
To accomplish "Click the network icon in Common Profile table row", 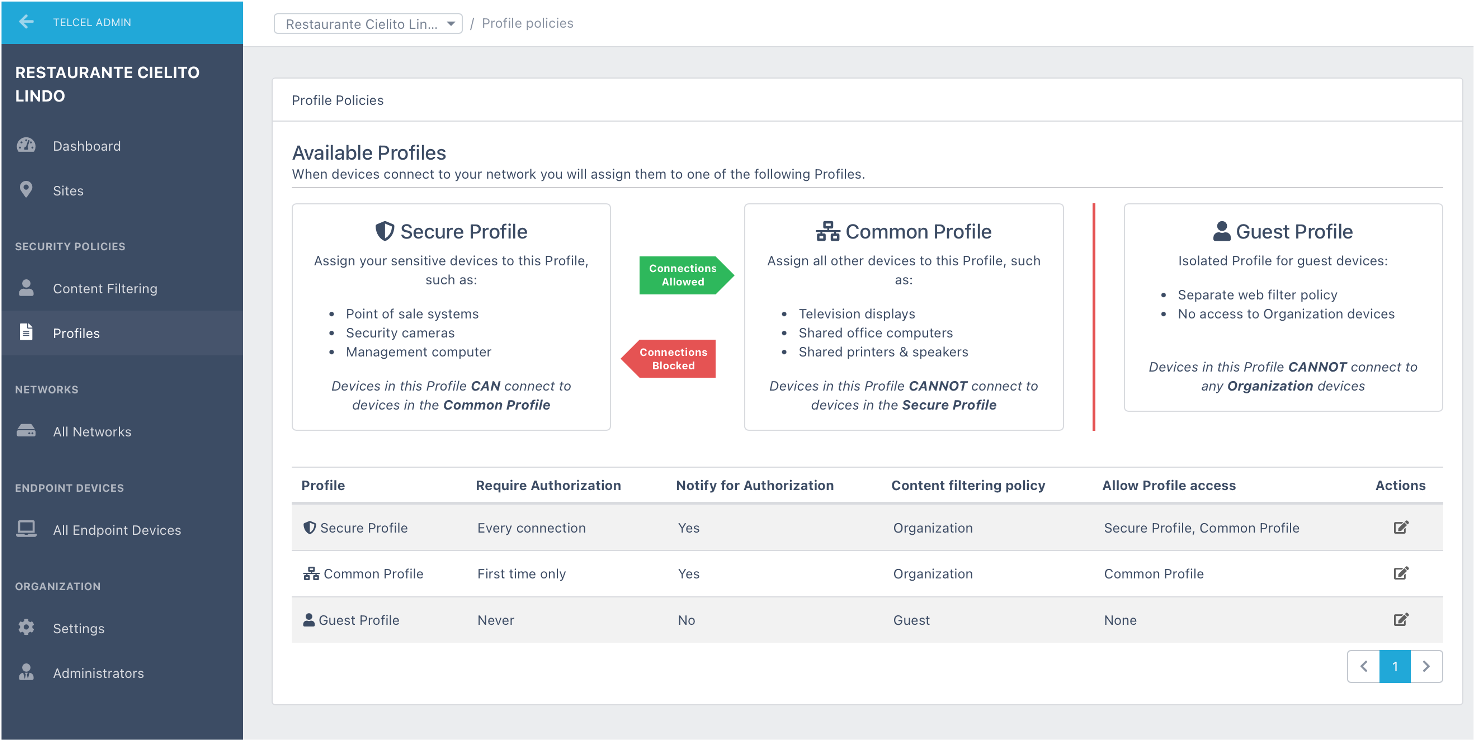I will [311, 573].
